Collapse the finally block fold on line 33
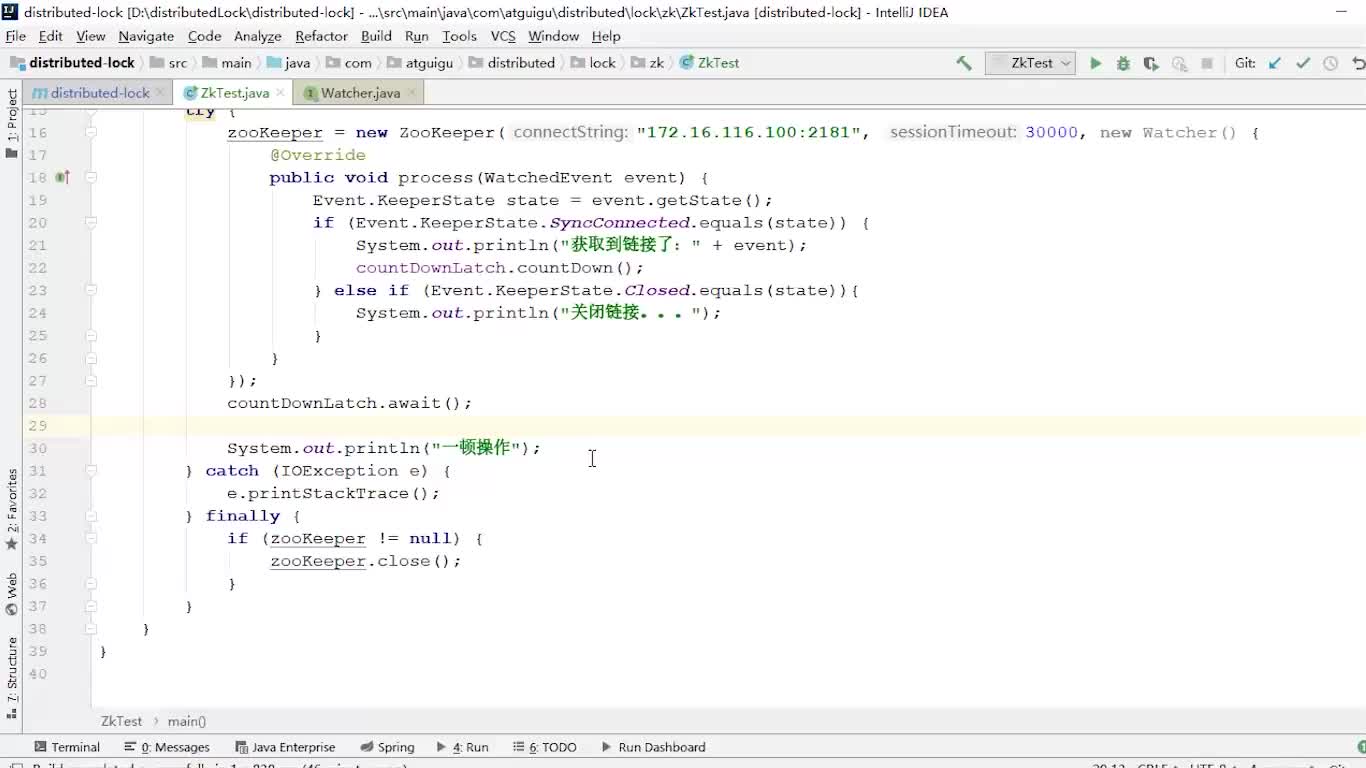 (x=90, y=516)
